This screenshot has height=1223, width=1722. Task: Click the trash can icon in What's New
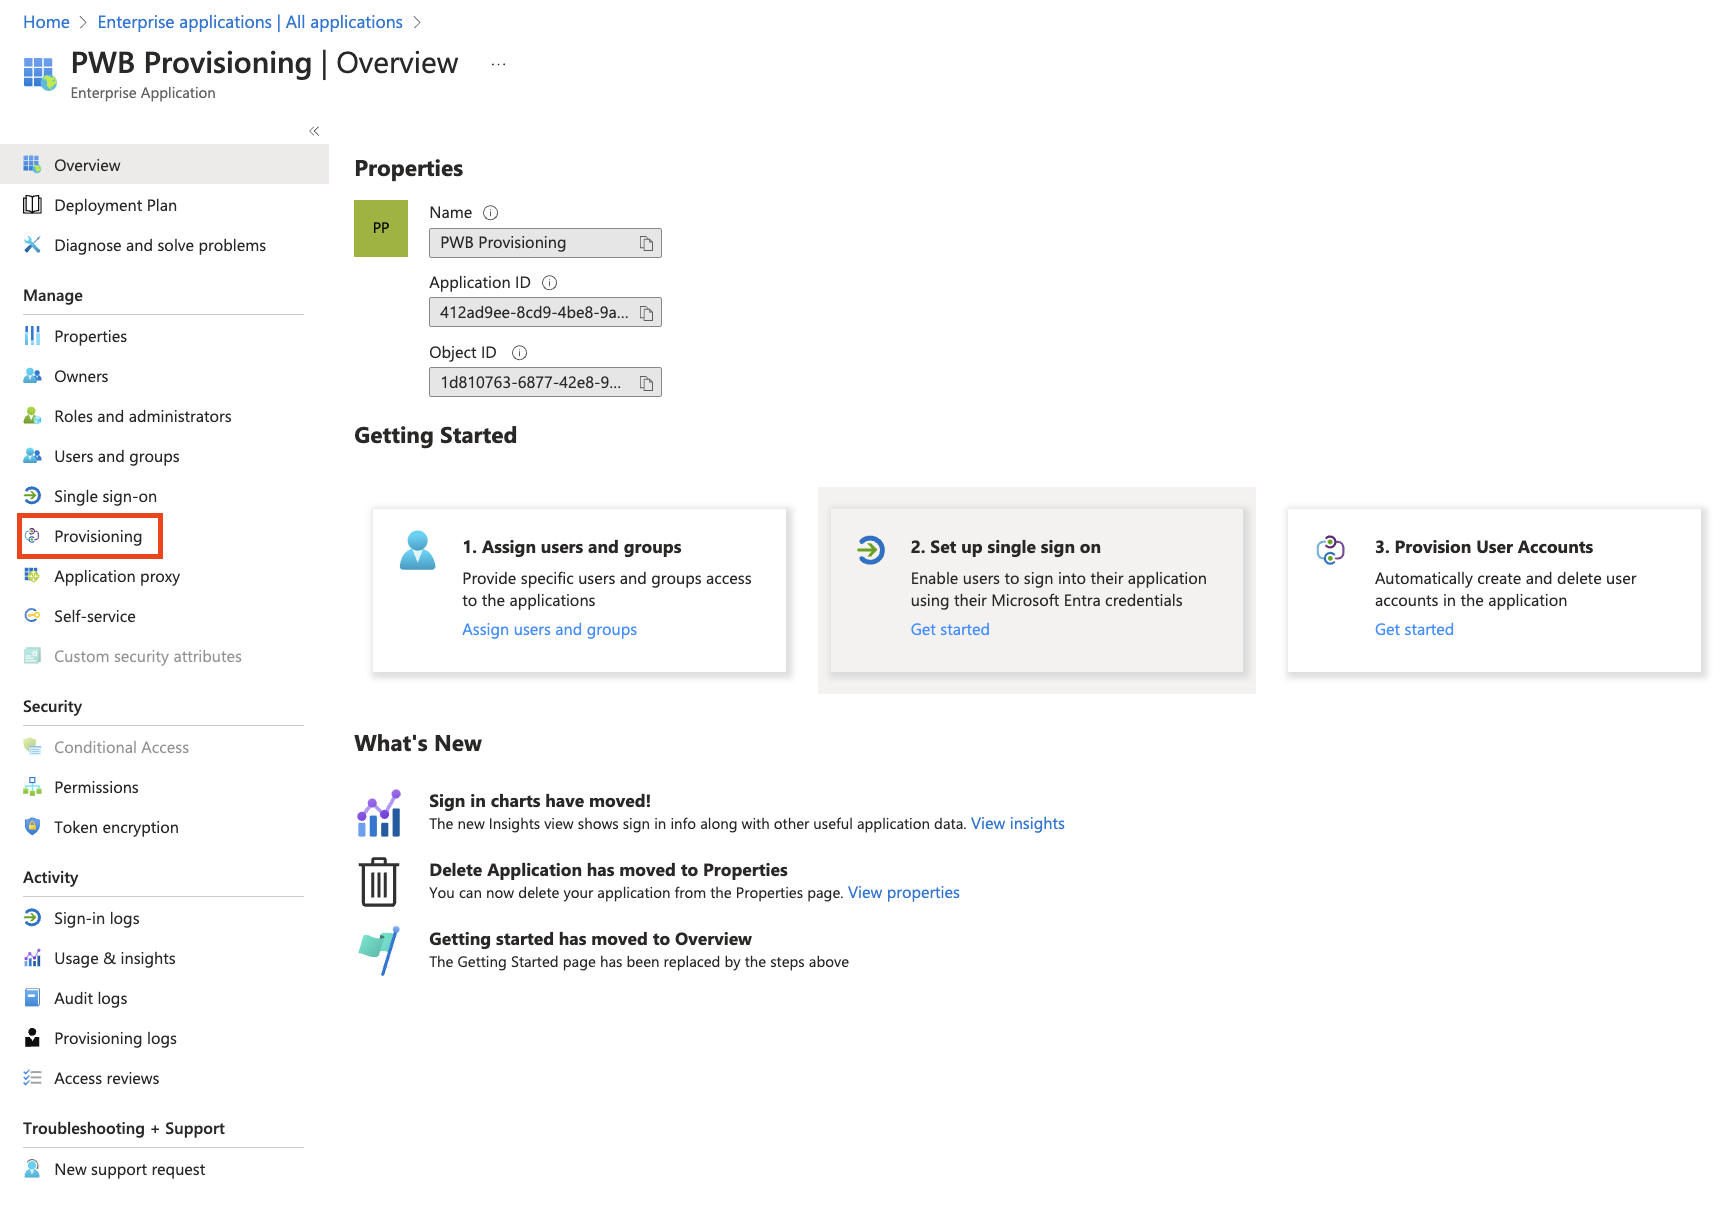click(x=379, y=882)
